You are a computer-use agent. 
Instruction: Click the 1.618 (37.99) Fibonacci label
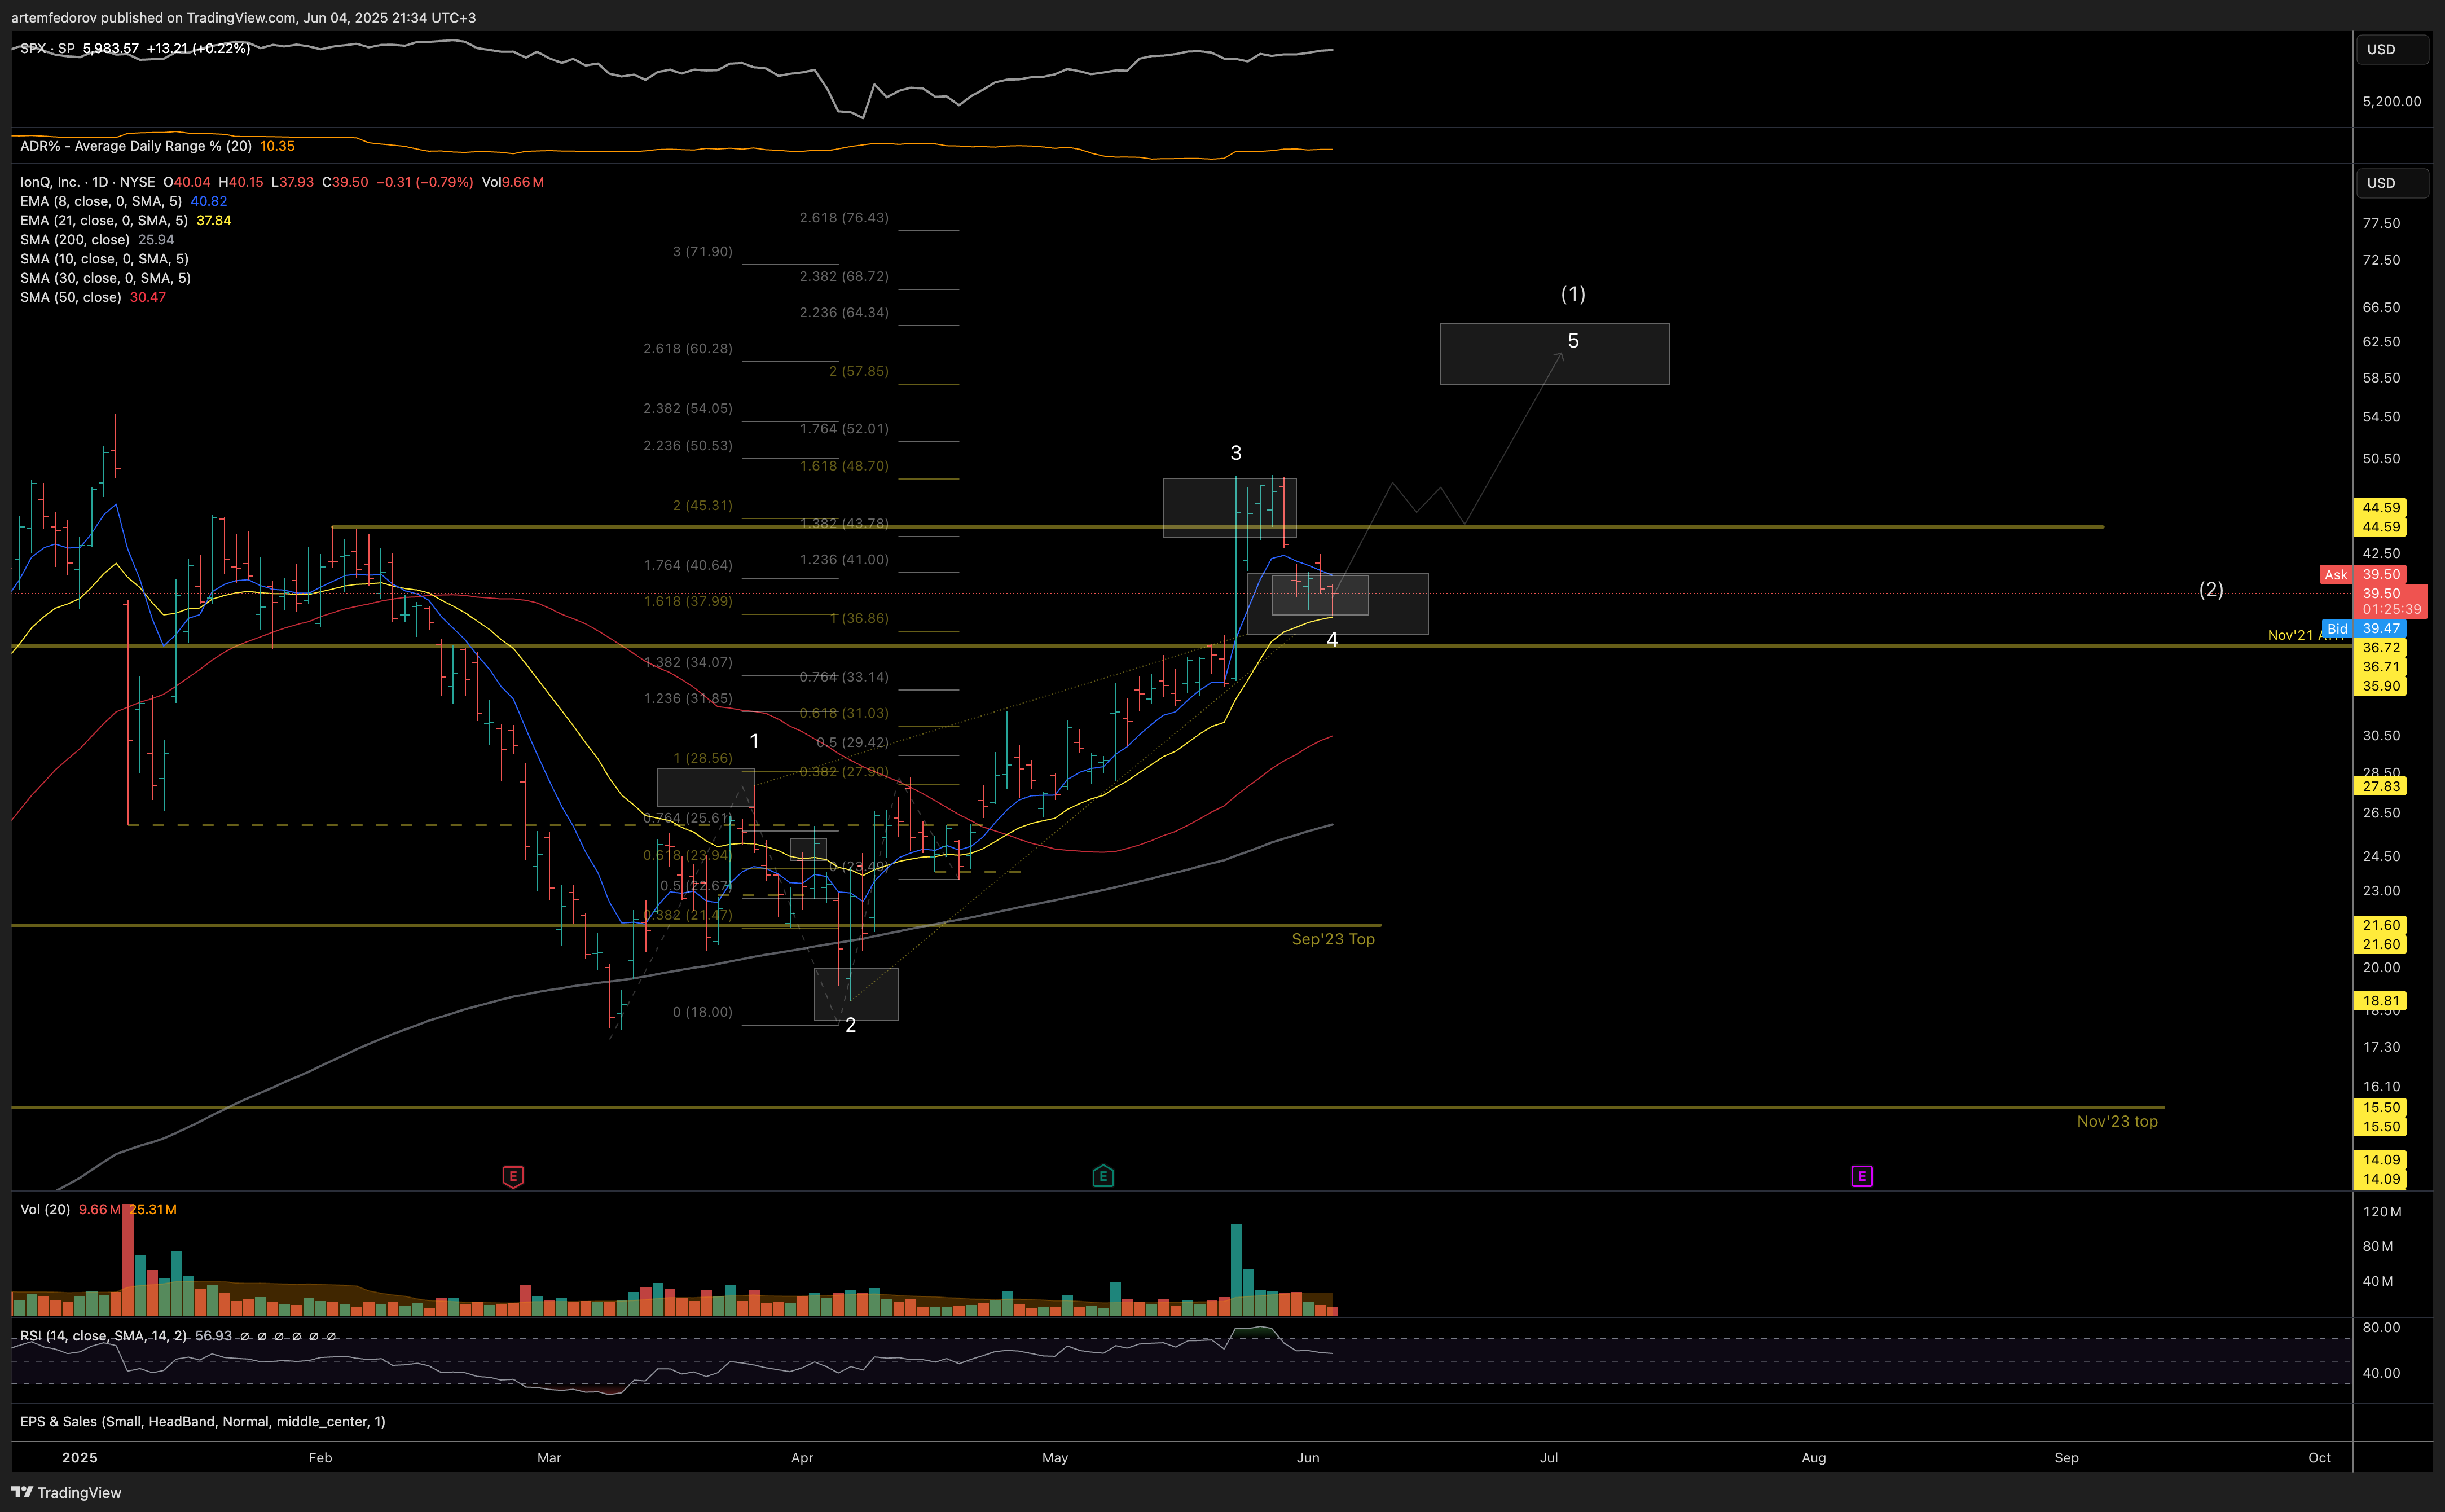click(x=688, y=601)
